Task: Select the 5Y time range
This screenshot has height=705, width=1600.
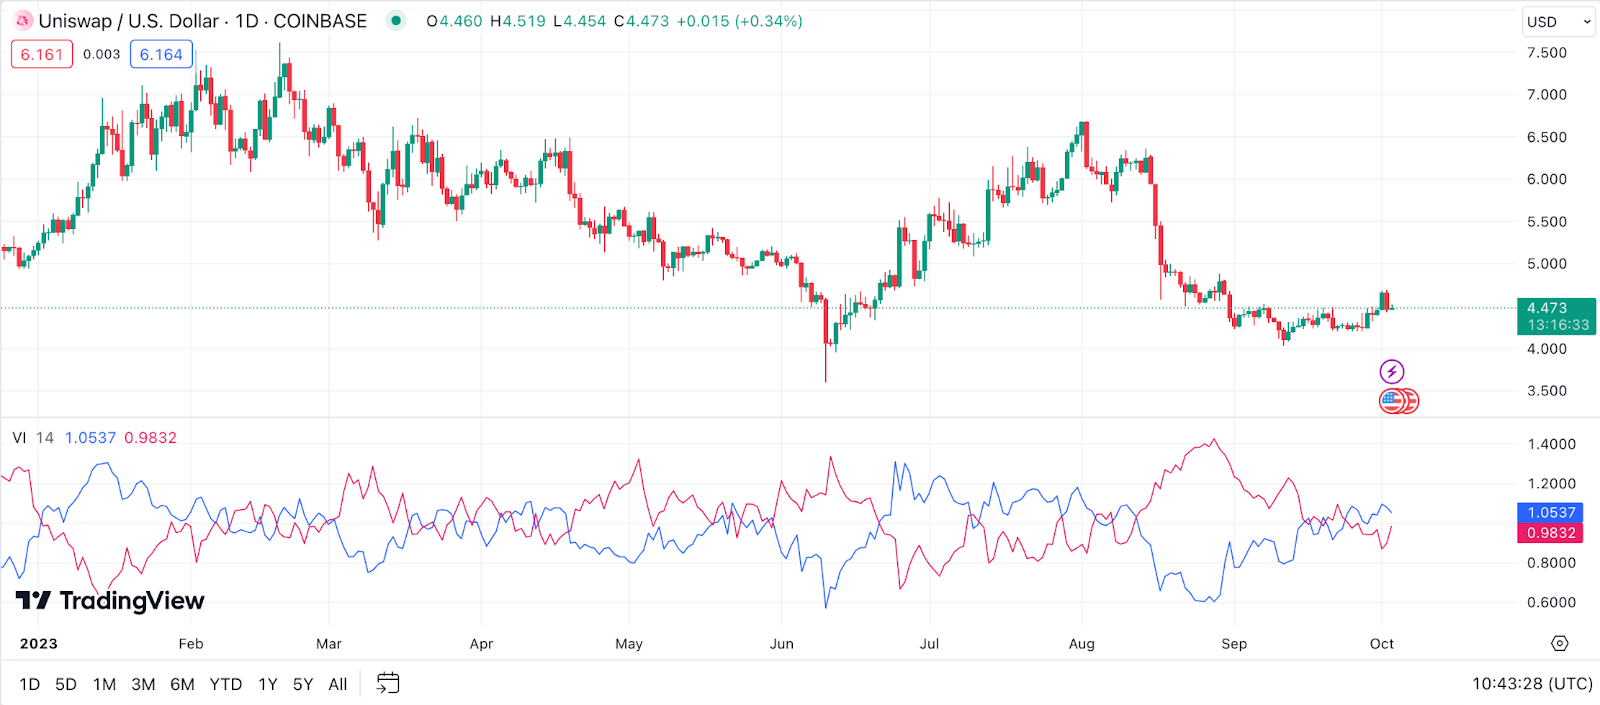Action: pos(303,684)
